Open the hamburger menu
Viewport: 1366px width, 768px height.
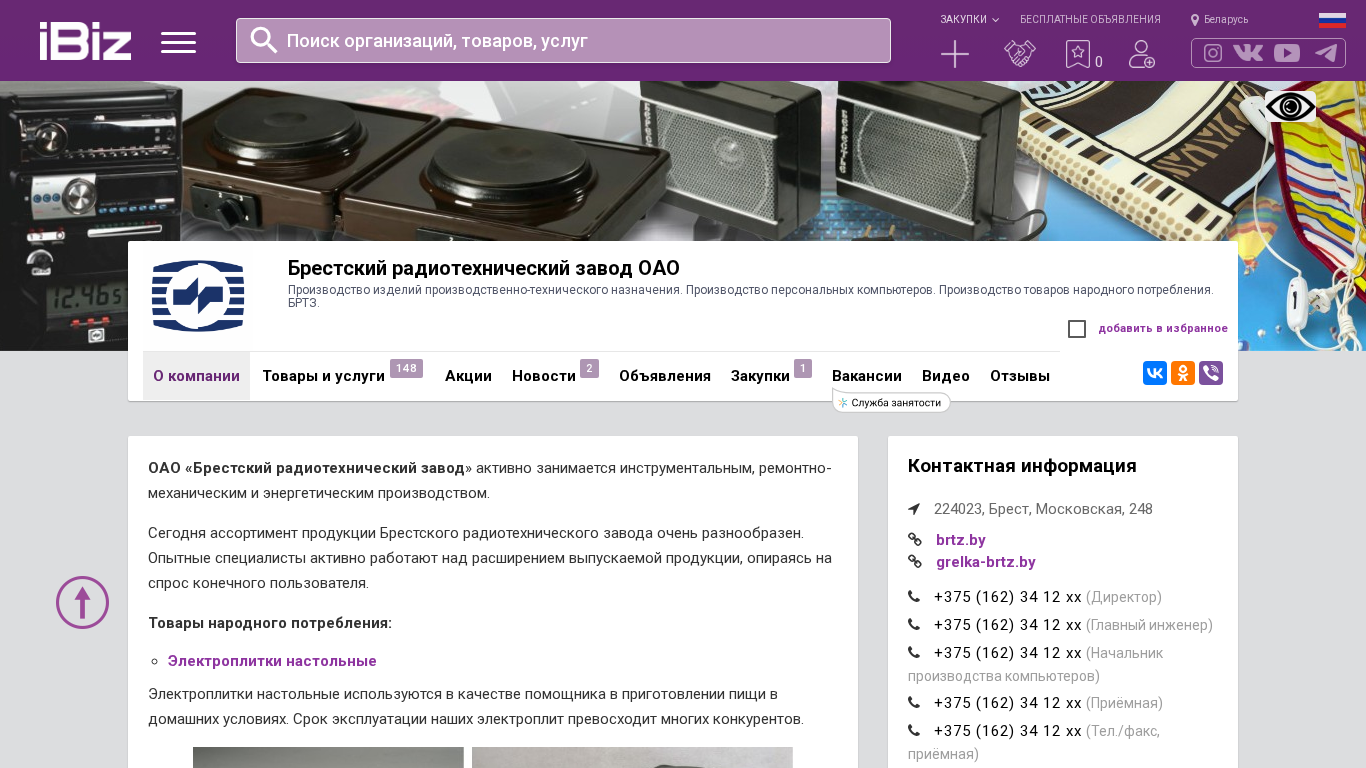coord(178,42)
